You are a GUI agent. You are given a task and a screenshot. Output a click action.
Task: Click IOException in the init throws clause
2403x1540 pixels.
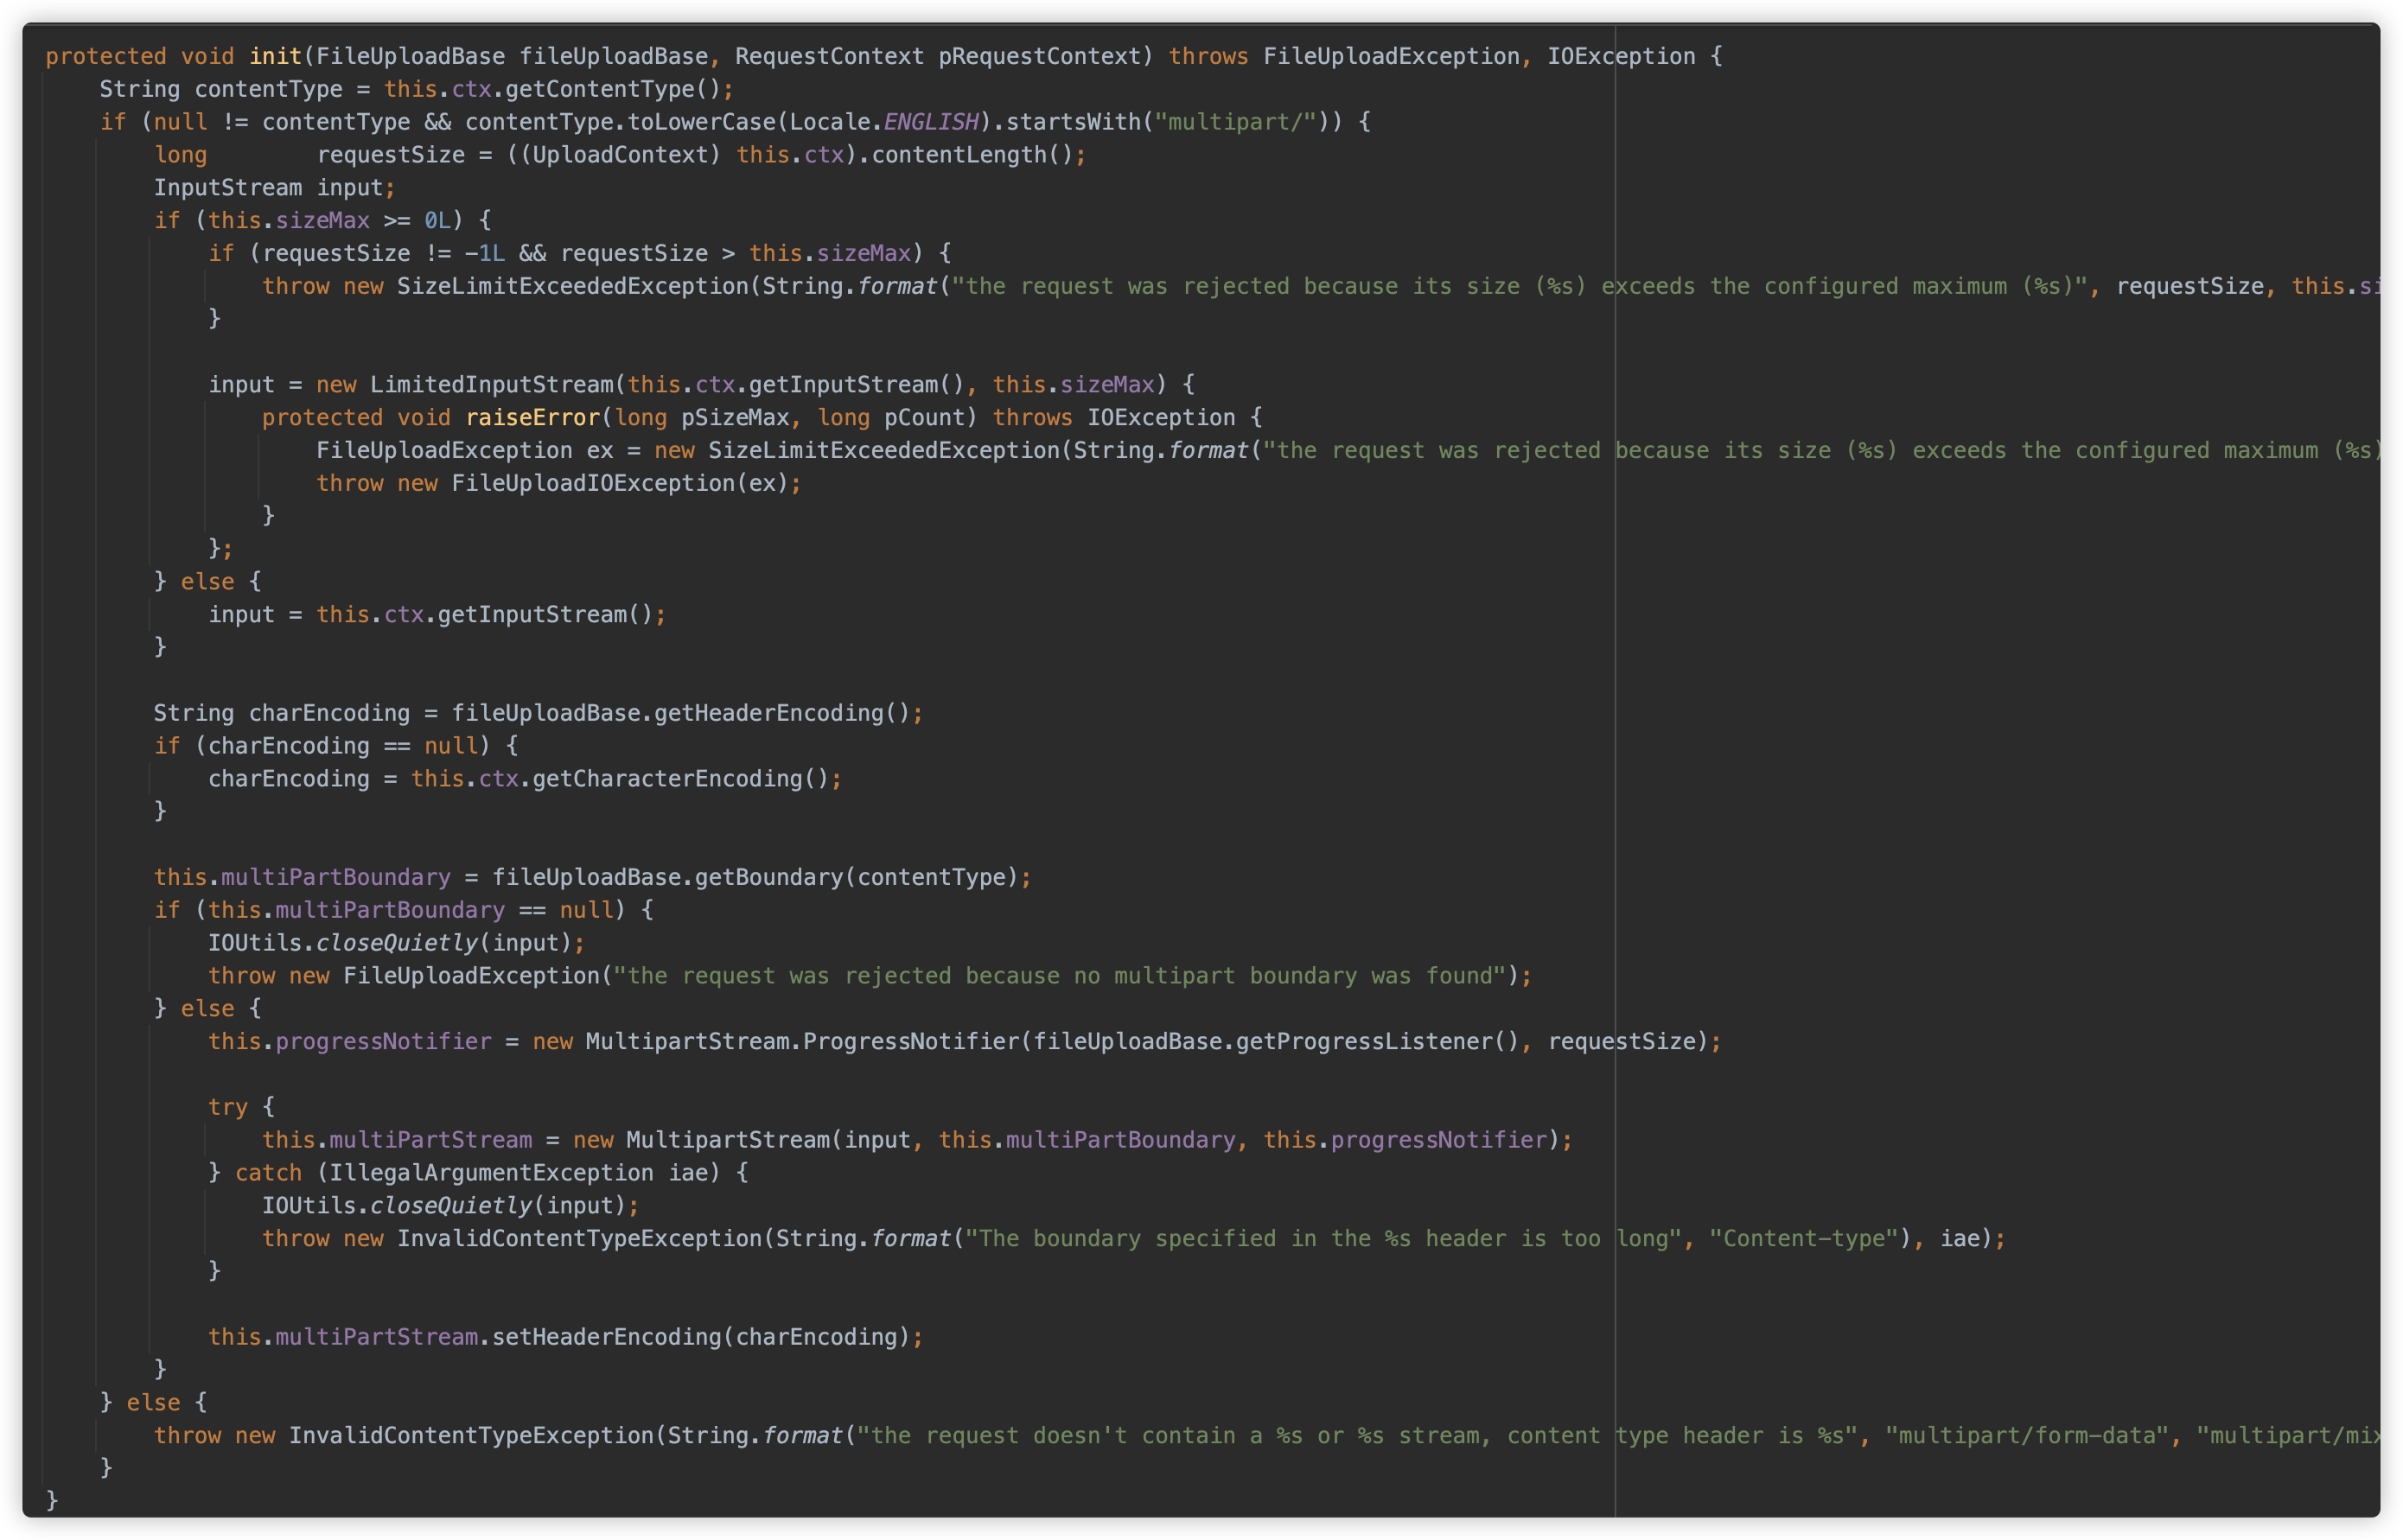pos(1621,56)
